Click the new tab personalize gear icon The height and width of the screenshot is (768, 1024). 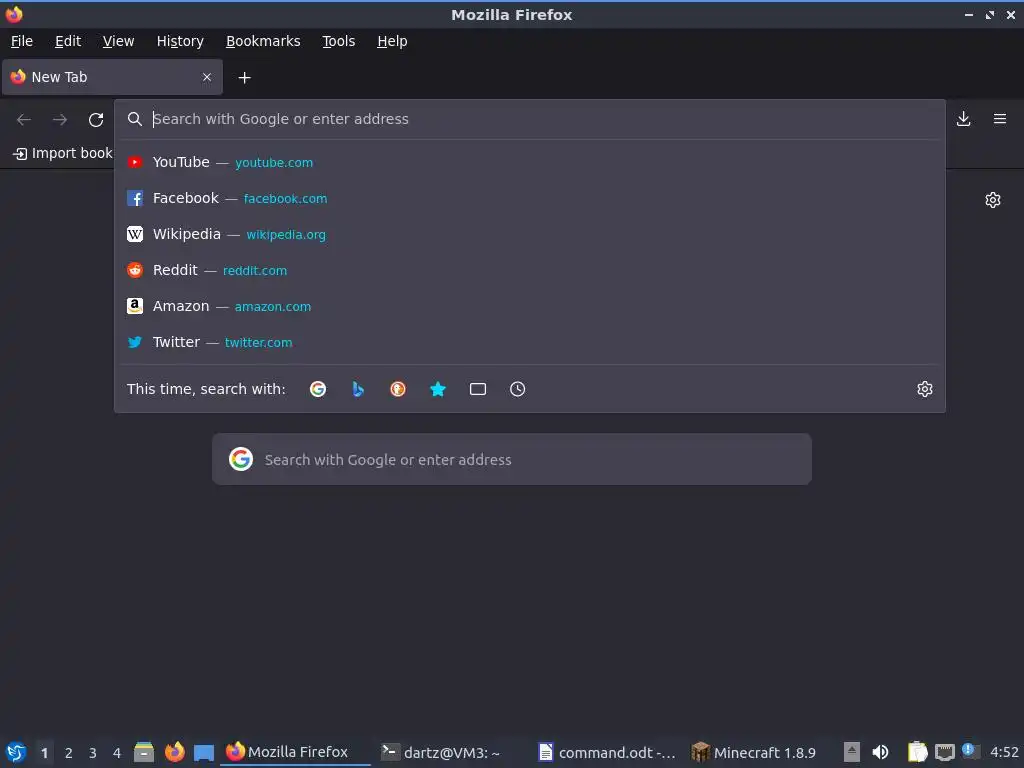[993, 200]
